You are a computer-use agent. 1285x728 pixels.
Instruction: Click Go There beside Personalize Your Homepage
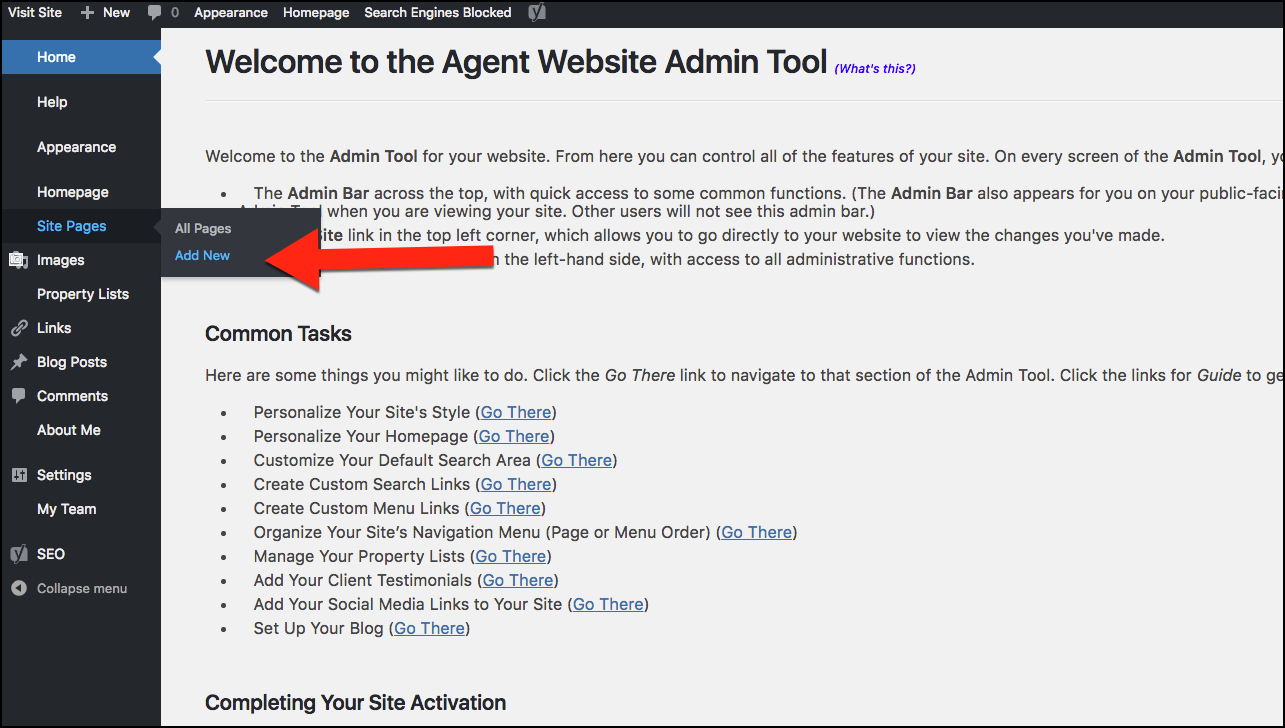[x=514, y=436]
